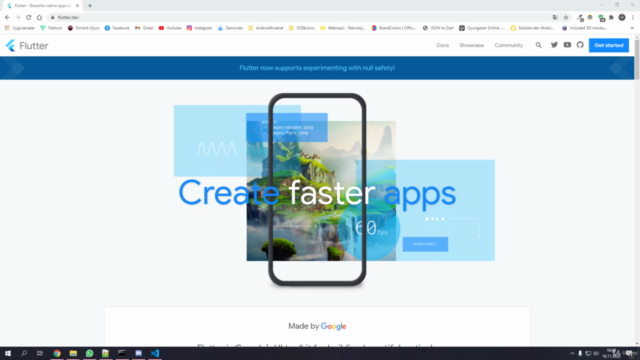This screenshot has width=640, height=360.
Task: Open the Chrome three-dot menu
Action: pyautogui.click(x=633, y=17)
